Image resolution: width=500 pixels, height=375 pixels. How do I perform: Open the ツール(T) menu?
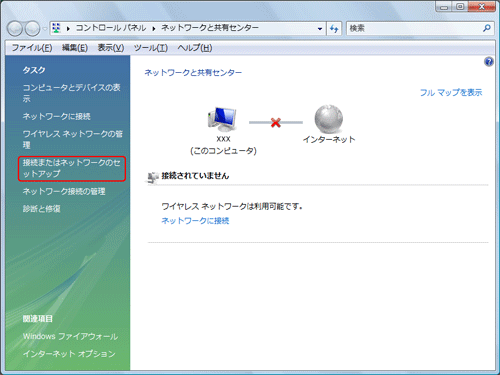coord(151,48)
